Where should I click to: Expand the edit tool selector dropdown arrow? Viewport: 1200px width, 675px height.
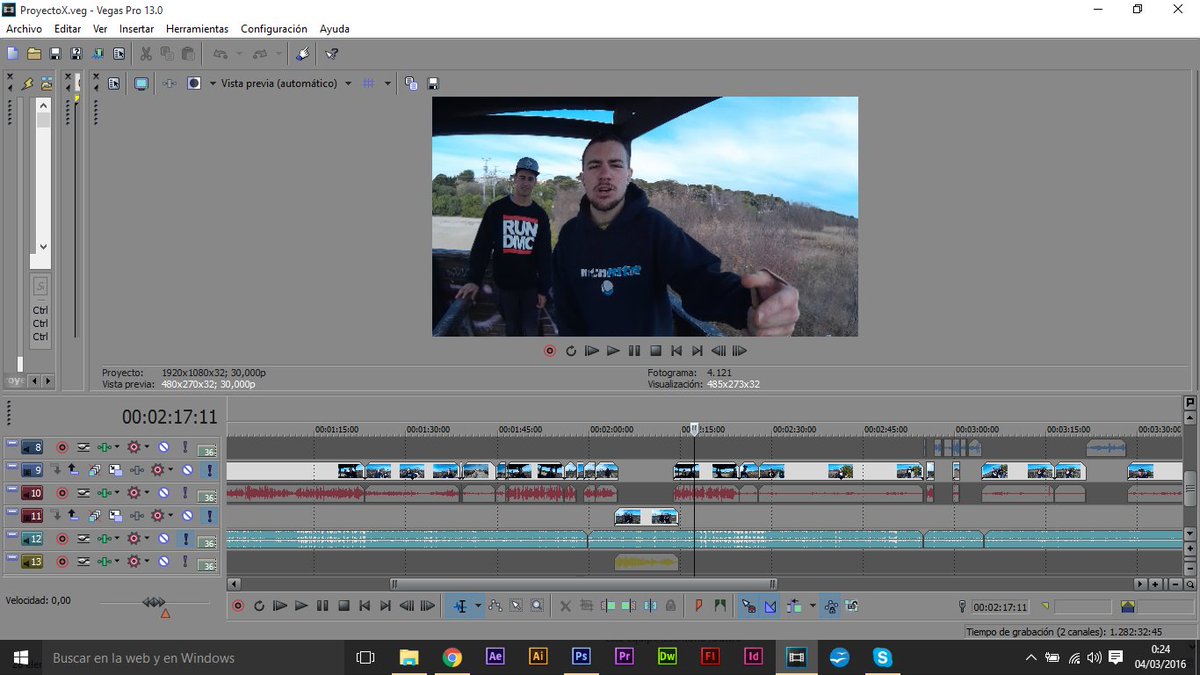[x=478, y=606]
